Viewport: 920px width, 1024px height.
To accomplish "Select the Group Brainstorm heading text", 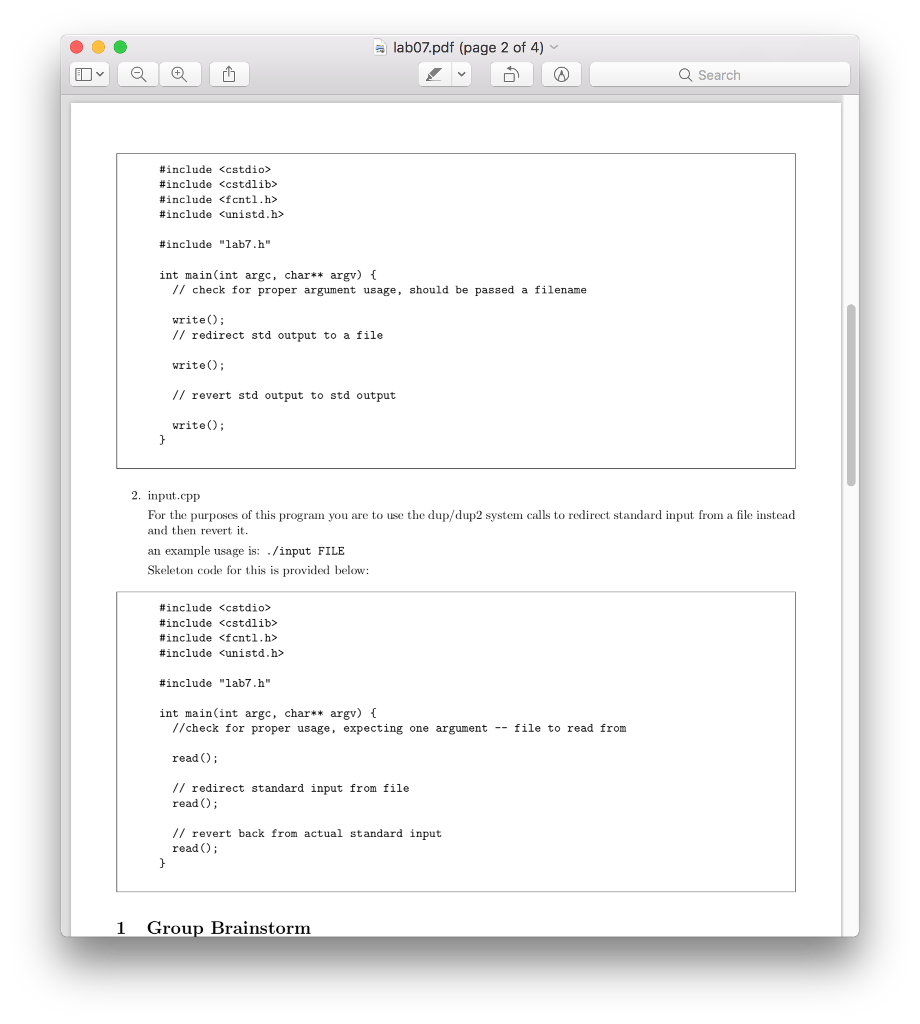I will [x=228, y=927].
